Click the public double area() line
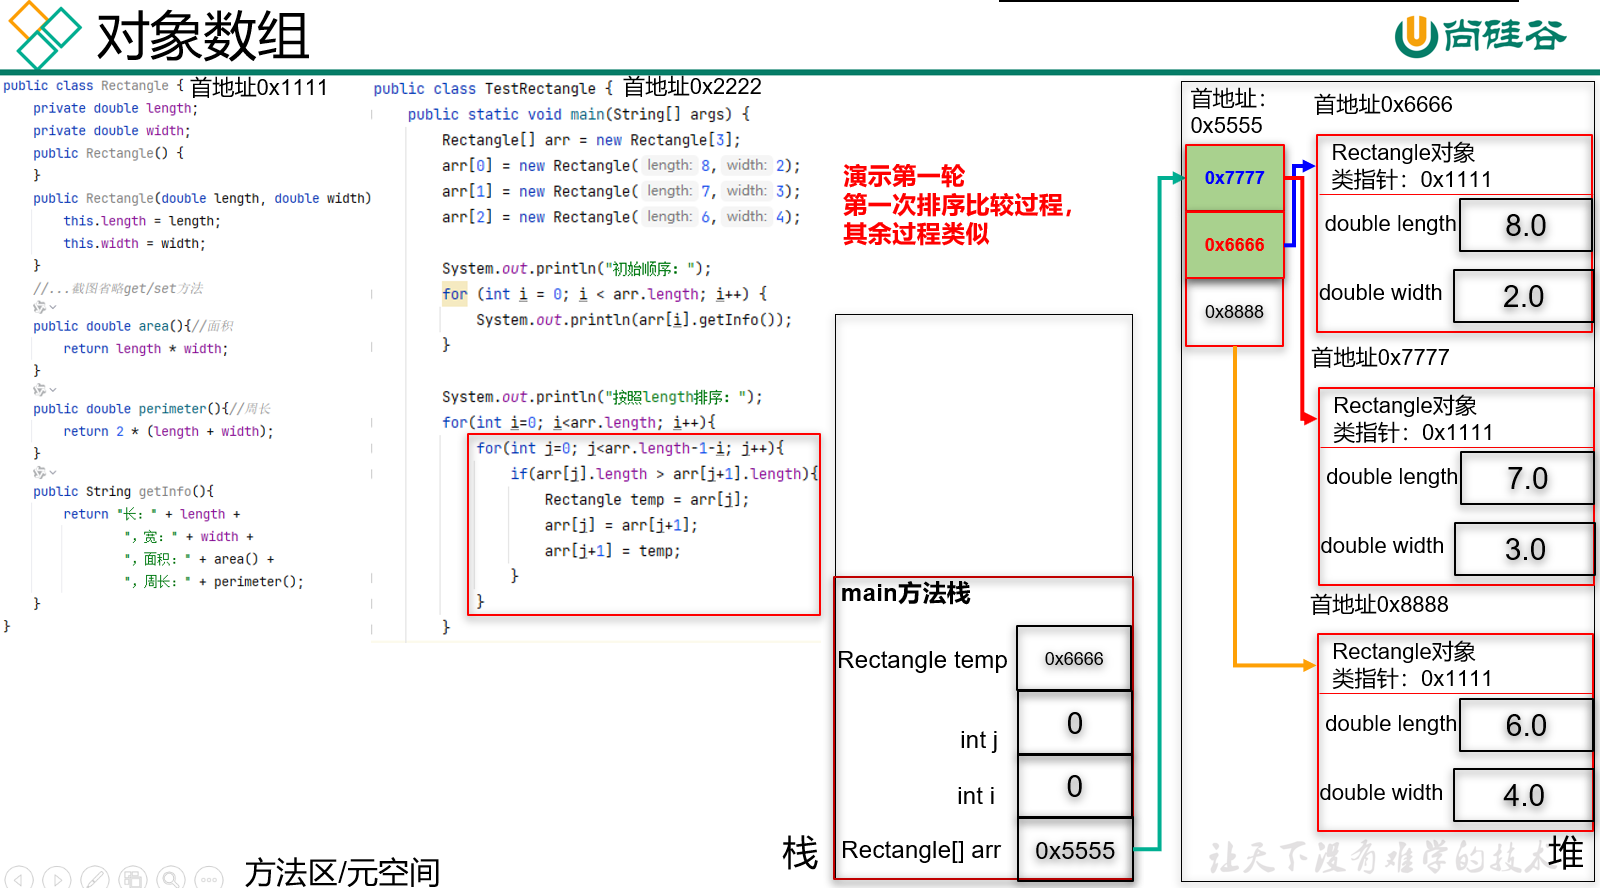Screen dimensions: 1600x888 pyautogui.click(x=134, y=326)
